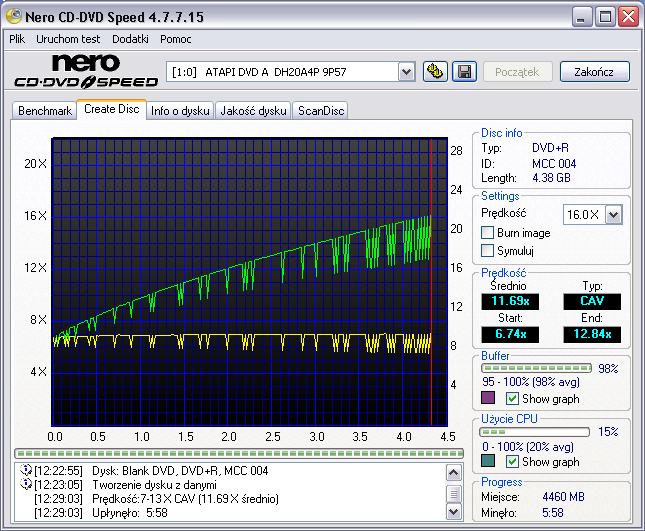Screen dimensions: 645x531
Task: Click the info icon beside the 12:22:55 log entry
Action: coord(26,469)
